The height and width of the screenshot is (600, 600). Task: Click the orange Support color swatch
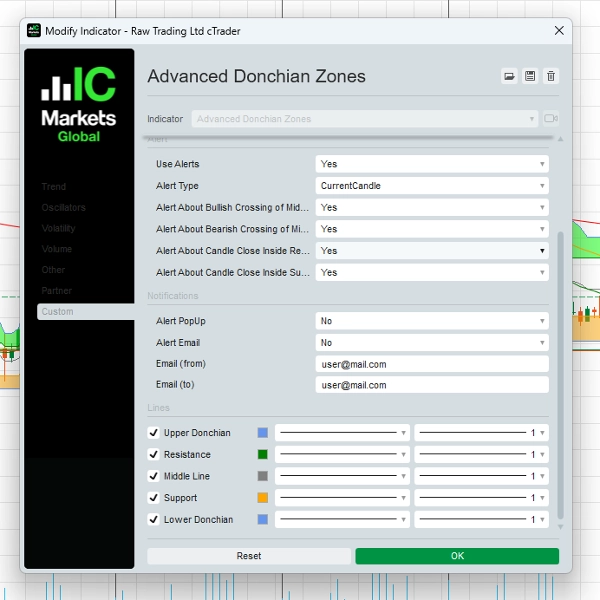click(263, 498)
